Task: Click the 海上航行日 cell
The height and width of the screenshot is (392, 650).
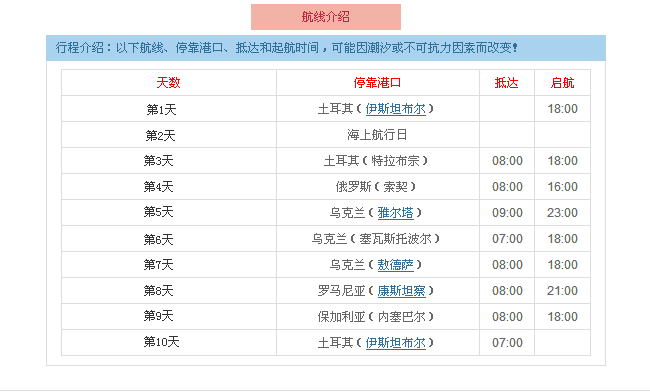Action: point(378,135)
